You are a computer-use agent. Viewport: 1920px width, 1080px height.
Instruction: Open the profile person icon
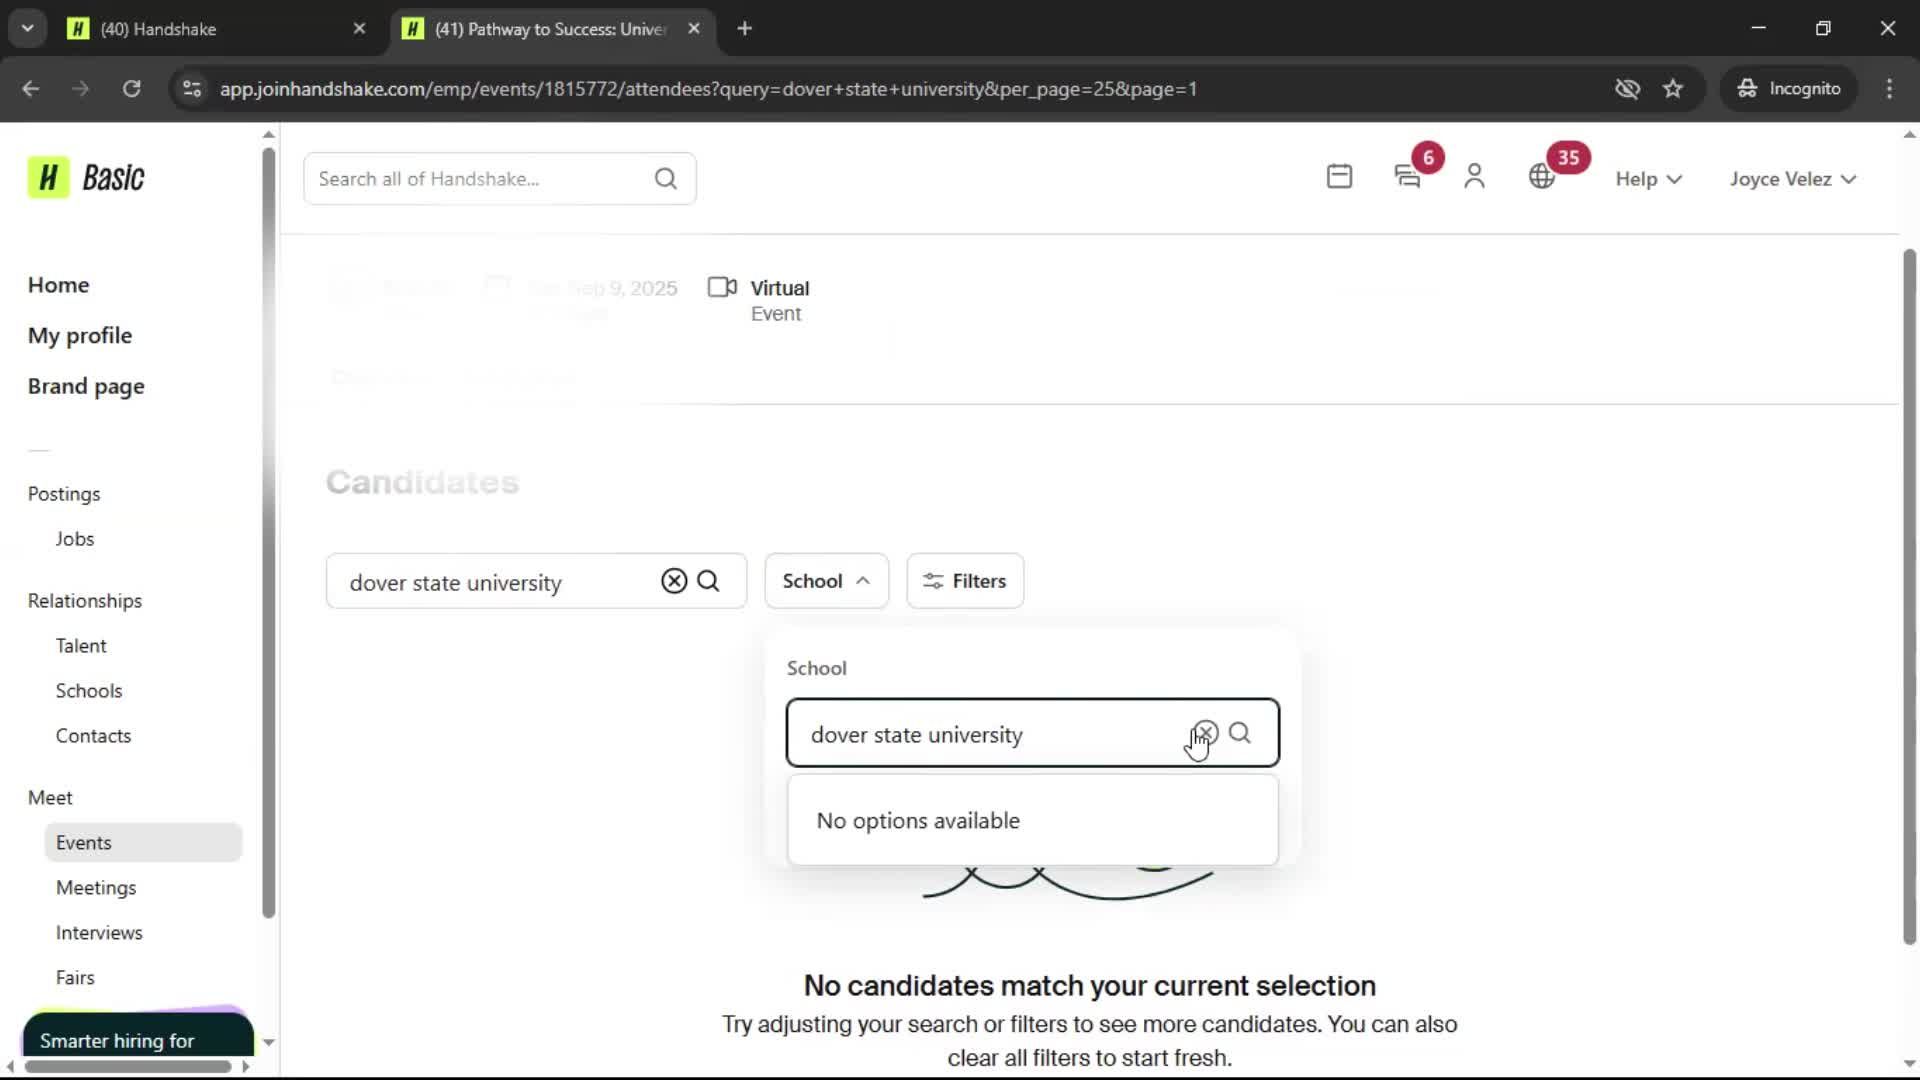[1474, 177]
